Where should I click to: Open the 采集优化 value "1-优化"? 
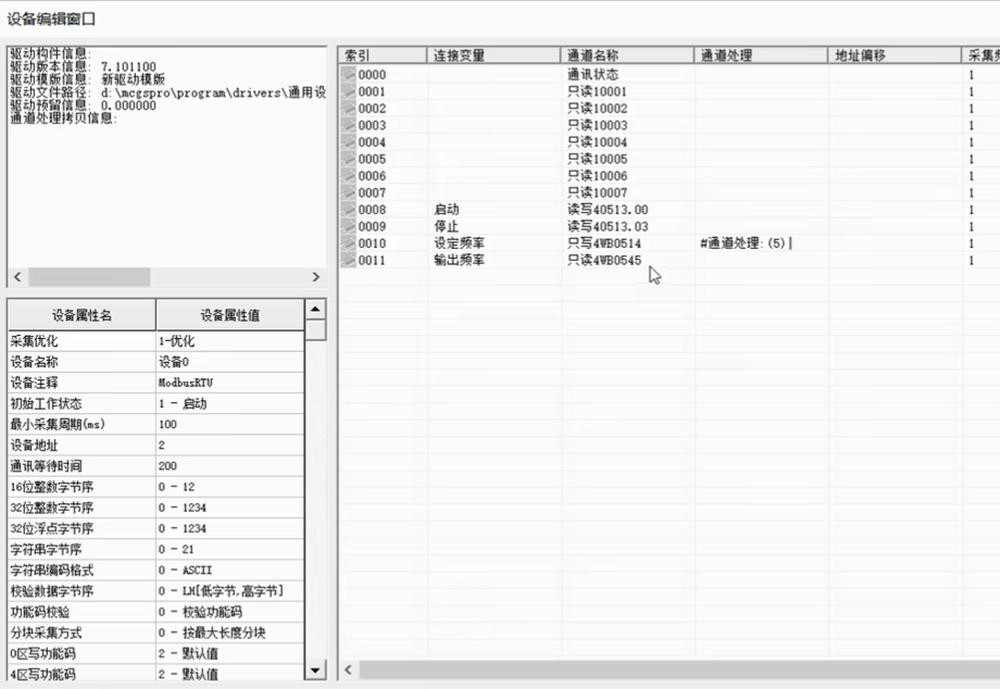click(x=228, y=341)
